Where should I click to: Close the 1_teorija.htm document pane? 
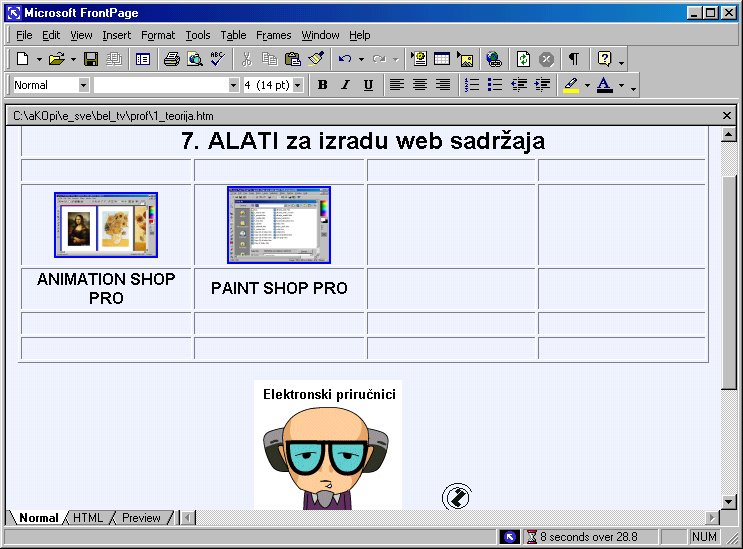(727, 116)
